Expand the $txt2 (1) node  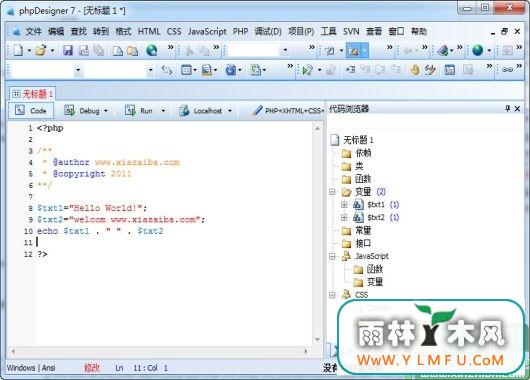tap(344, 217)
